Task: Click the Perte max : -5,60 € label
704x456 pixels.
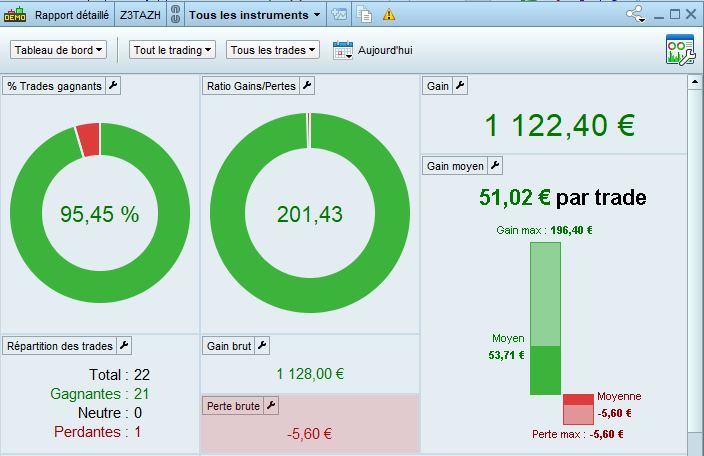Action: tap(578, 434)
